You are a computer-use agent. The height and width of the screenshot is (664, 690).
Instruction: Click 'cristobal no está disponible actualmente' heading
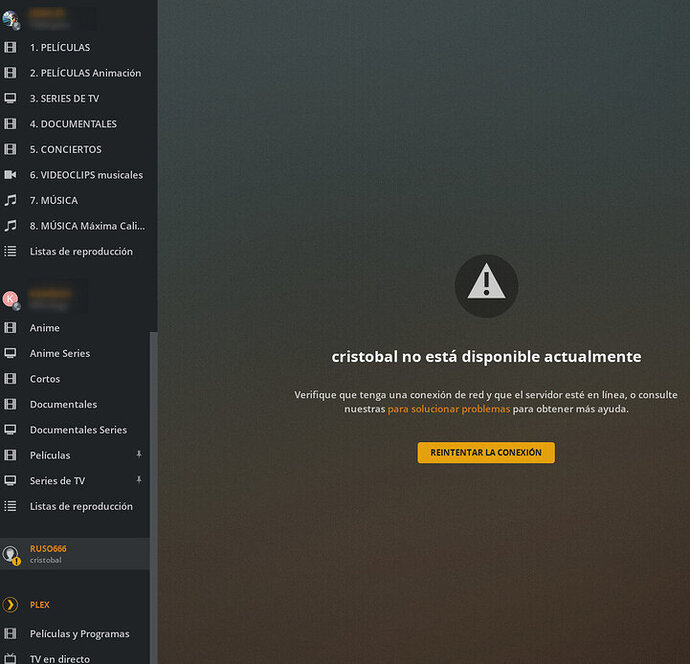click(x=486, y=356)
